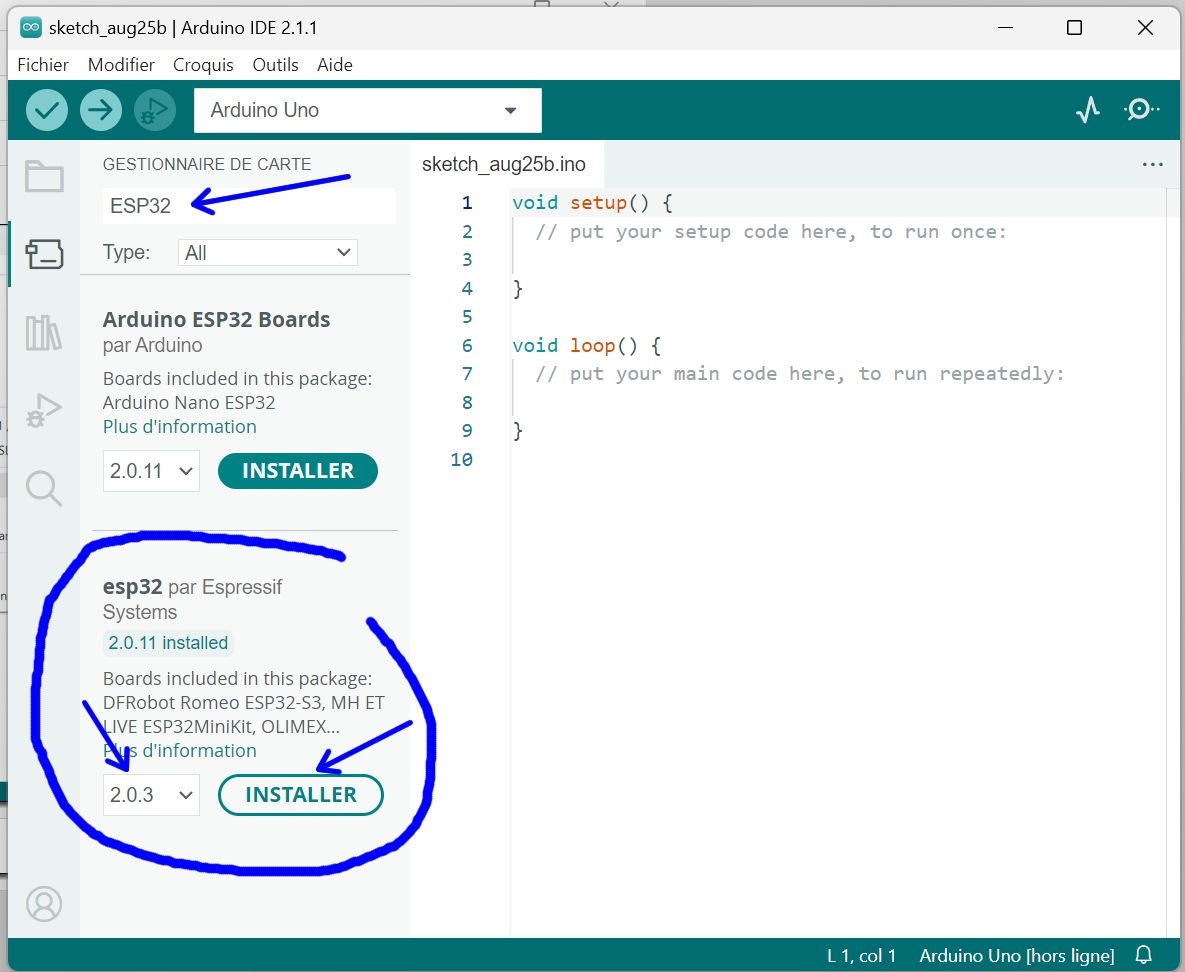Open the Arduino Uno board selector dropdown
1185x972 pixels.
coord(367,110)
